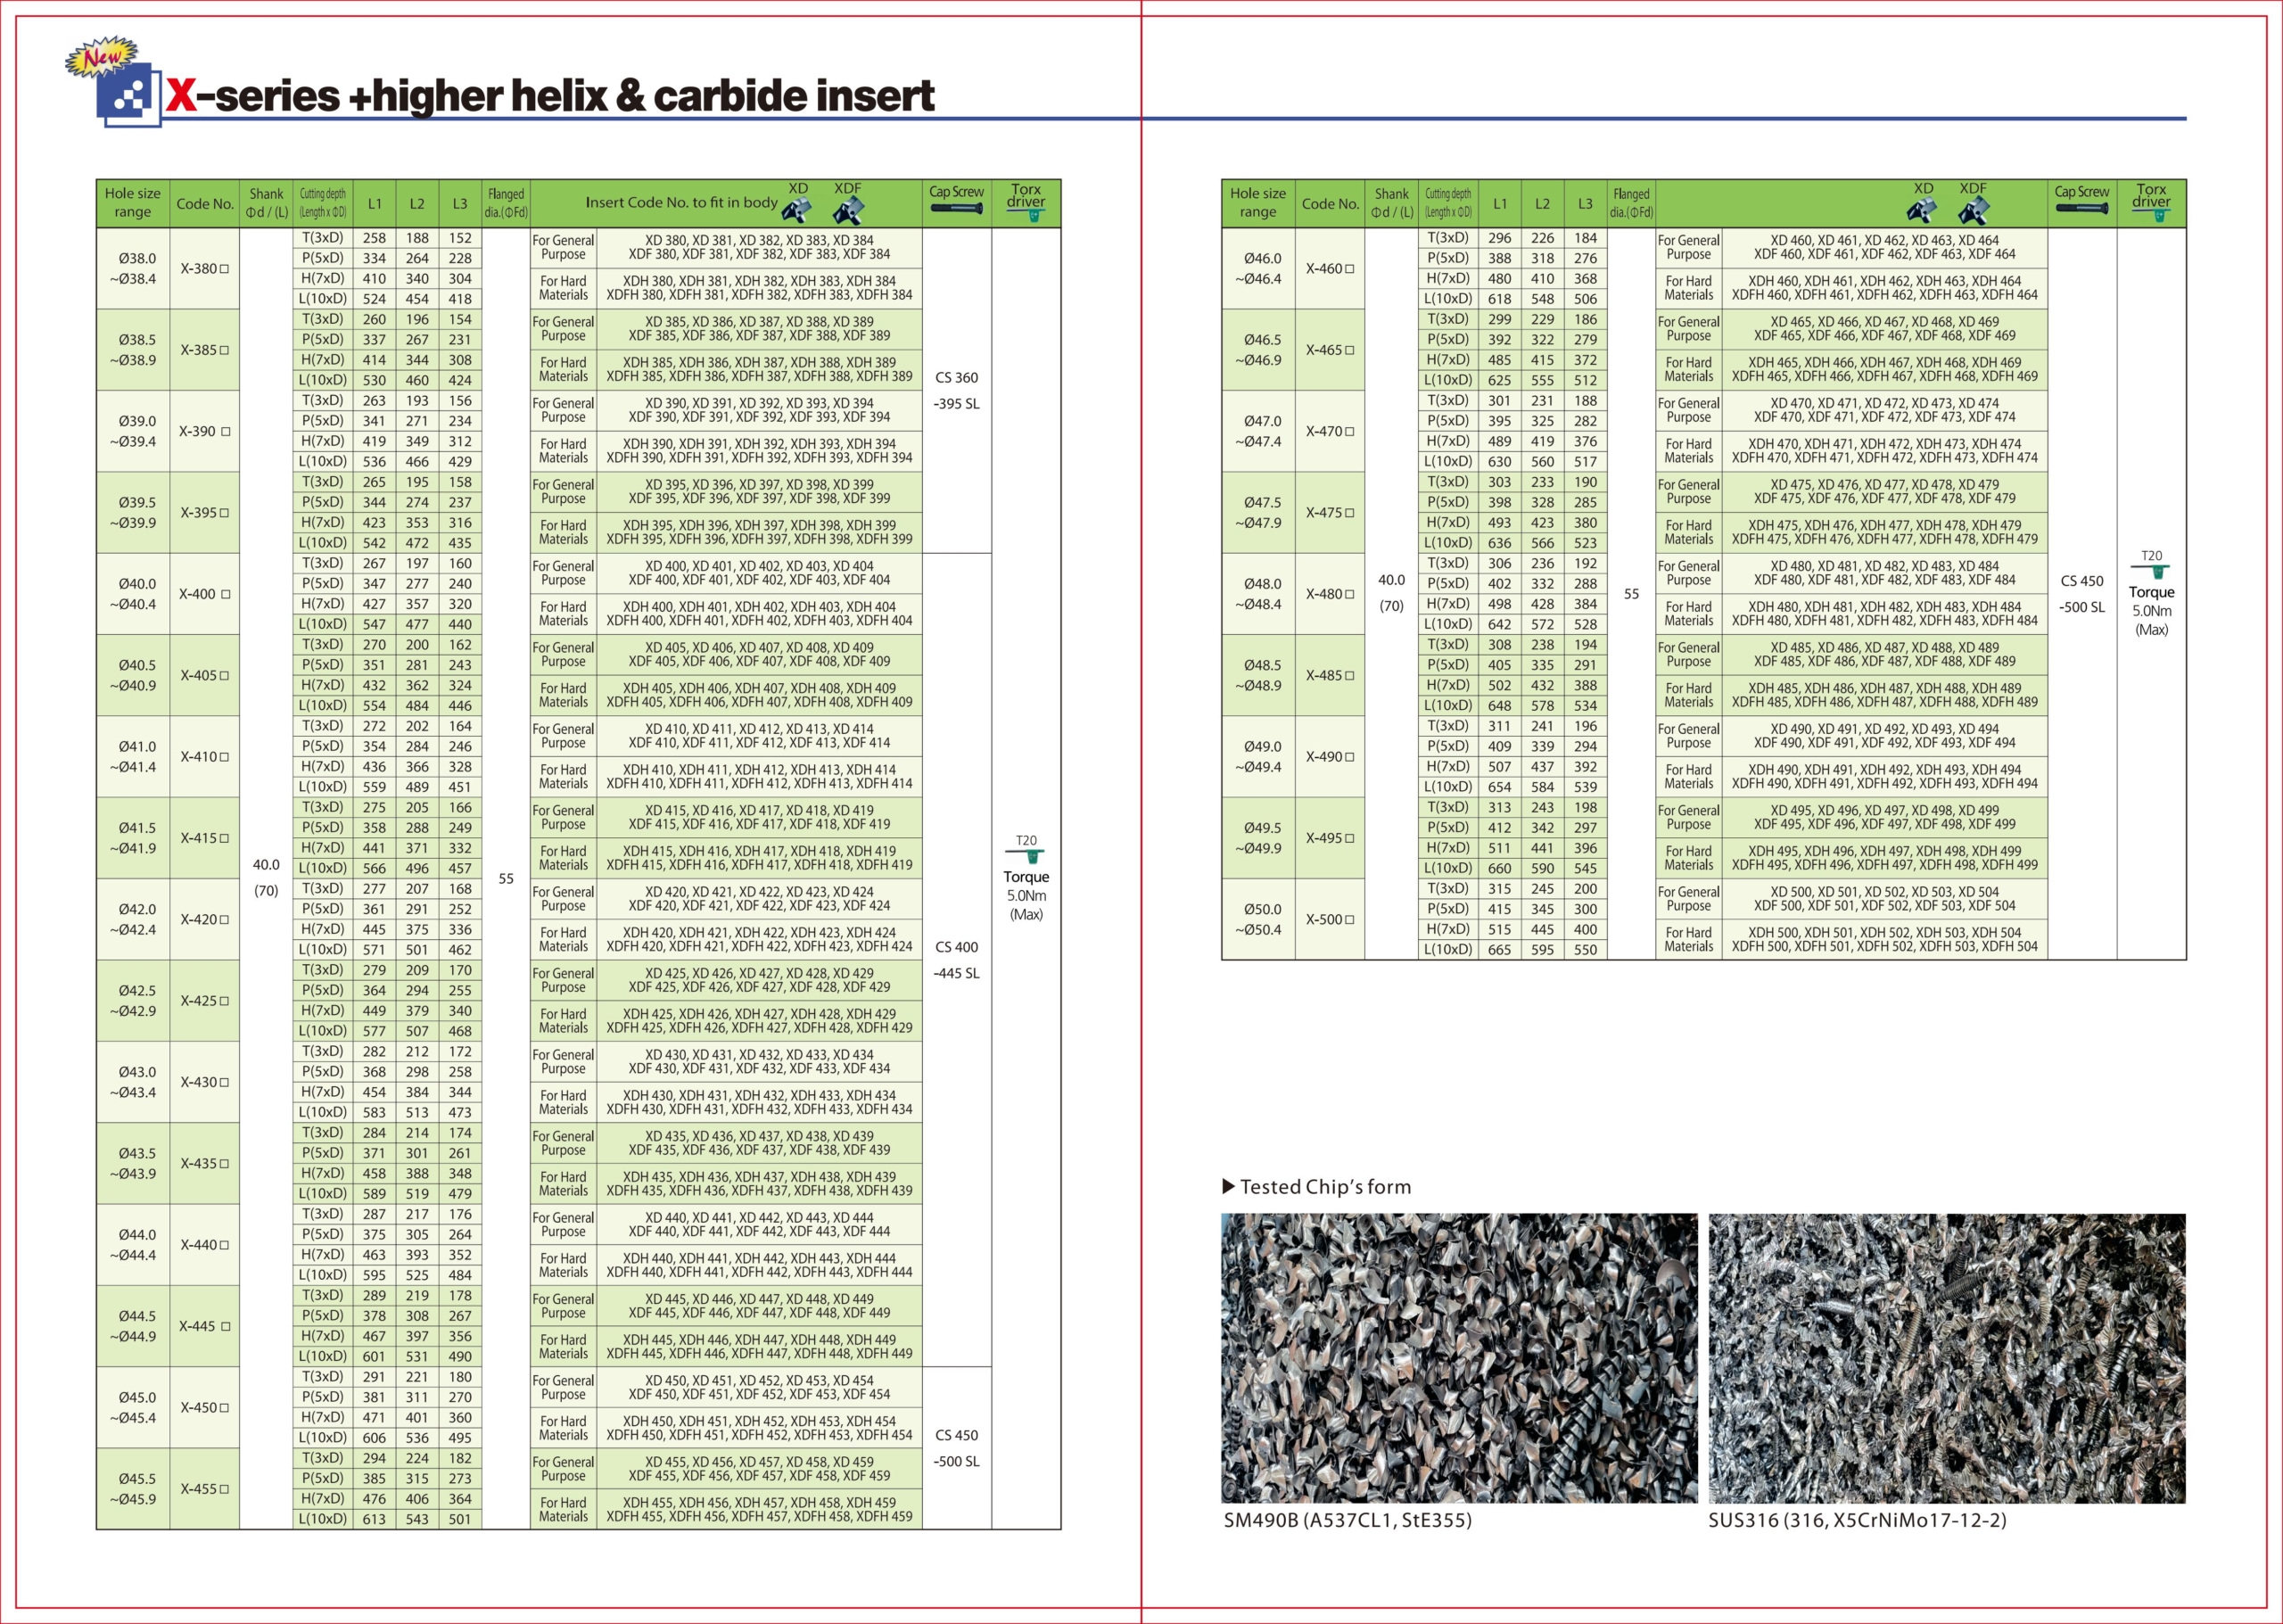This screenshot has height=1624, width=2283.
Task: Select CS 450 -500 SL cell in left table
Action: (x=957, y=1448)
